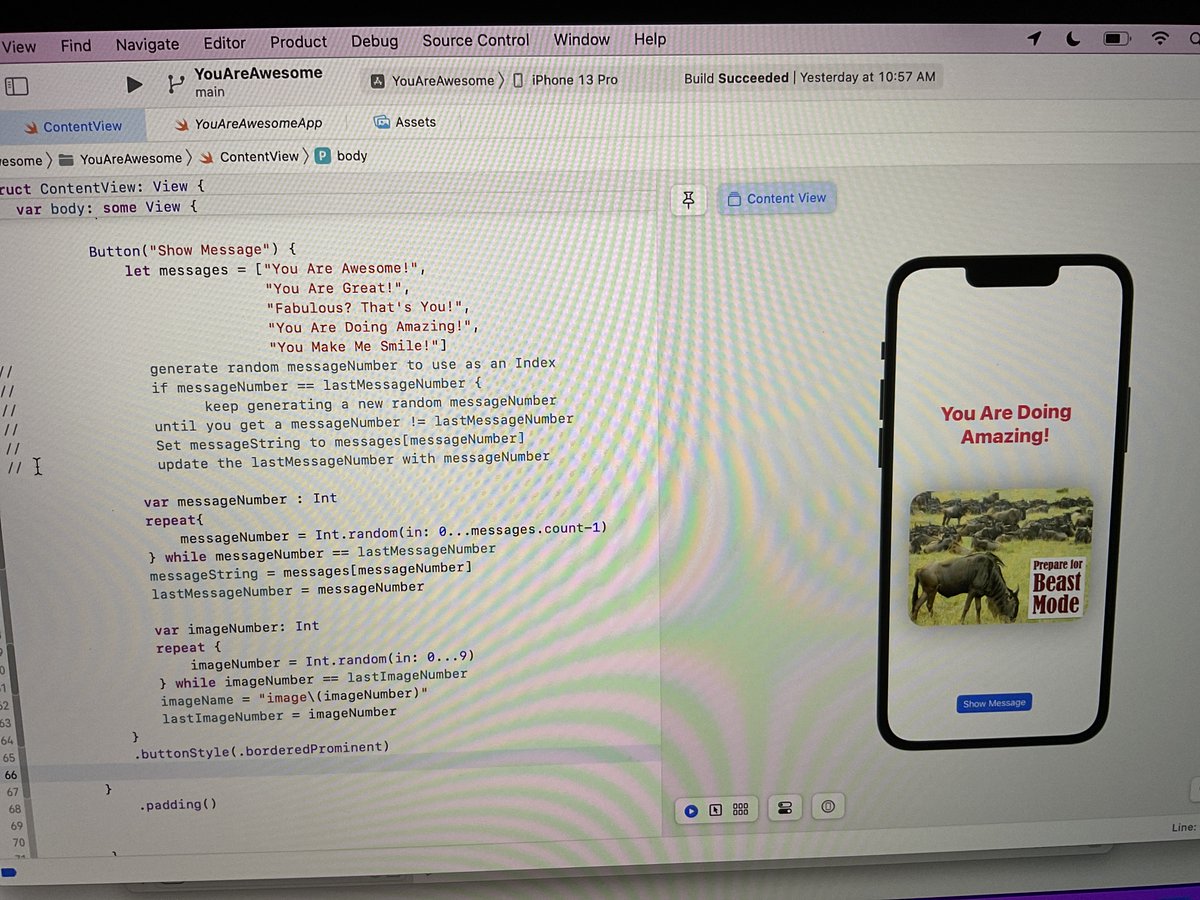Switch to the ContentView tab
Viewport: 1200px width, 900px height.
click(72, 126)
